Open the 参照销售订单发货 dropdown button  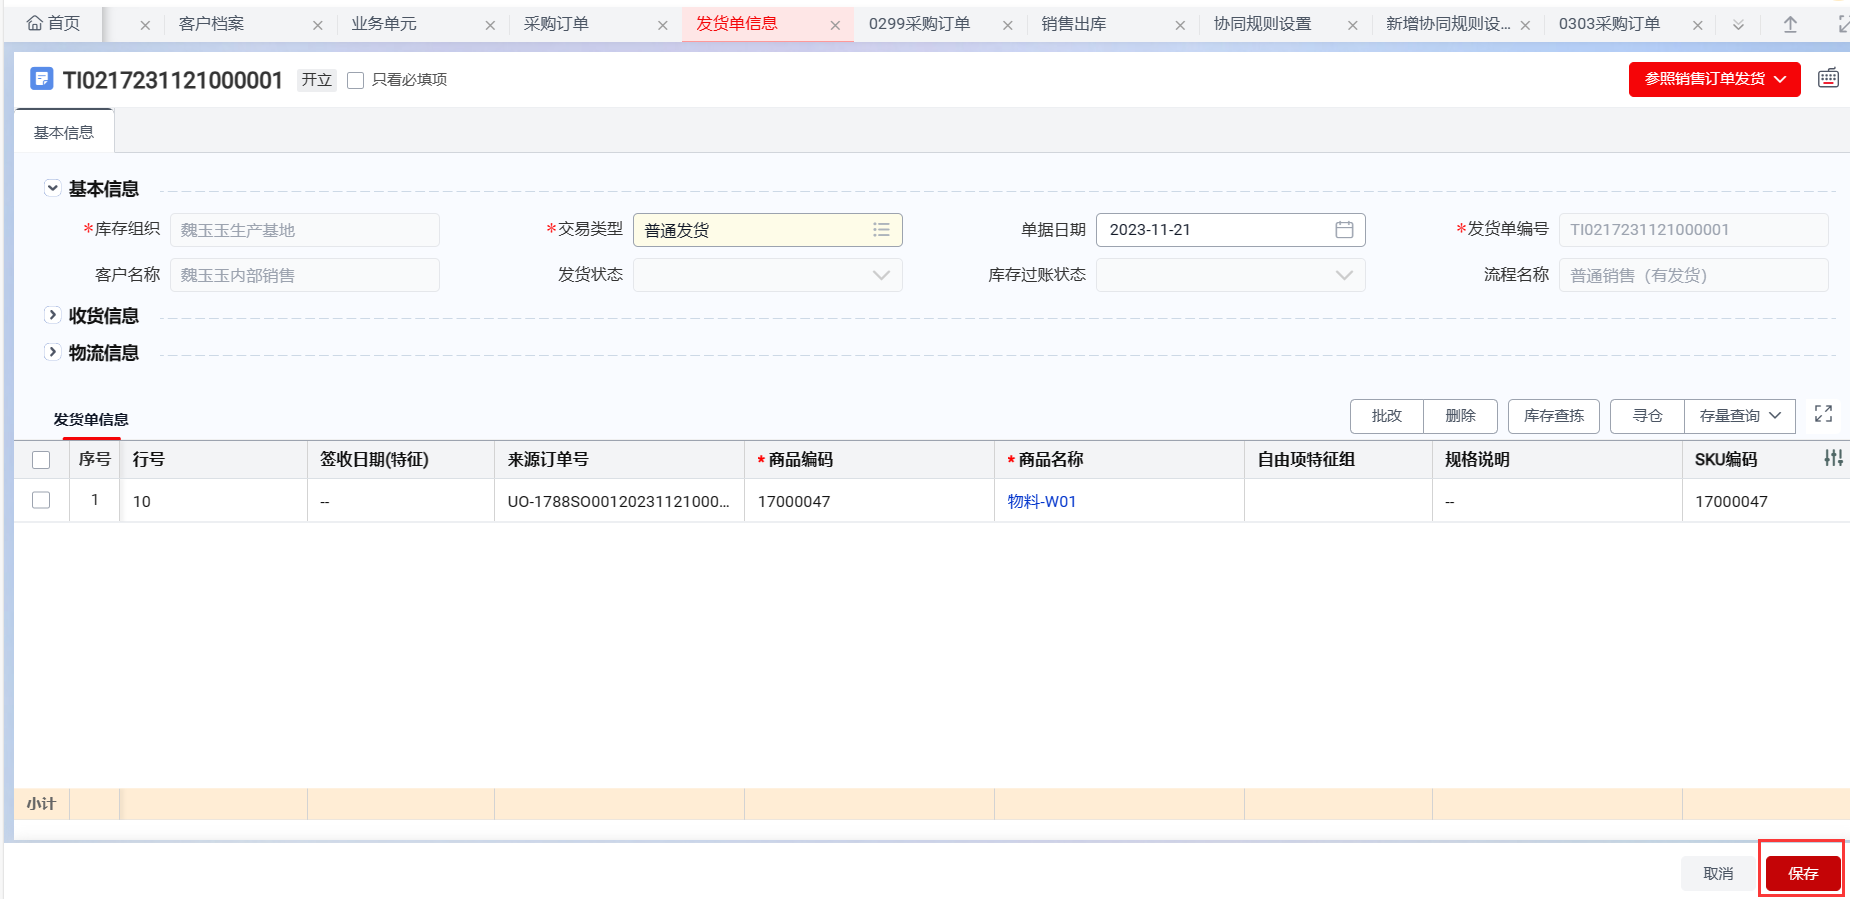(x=1714, y=79)
